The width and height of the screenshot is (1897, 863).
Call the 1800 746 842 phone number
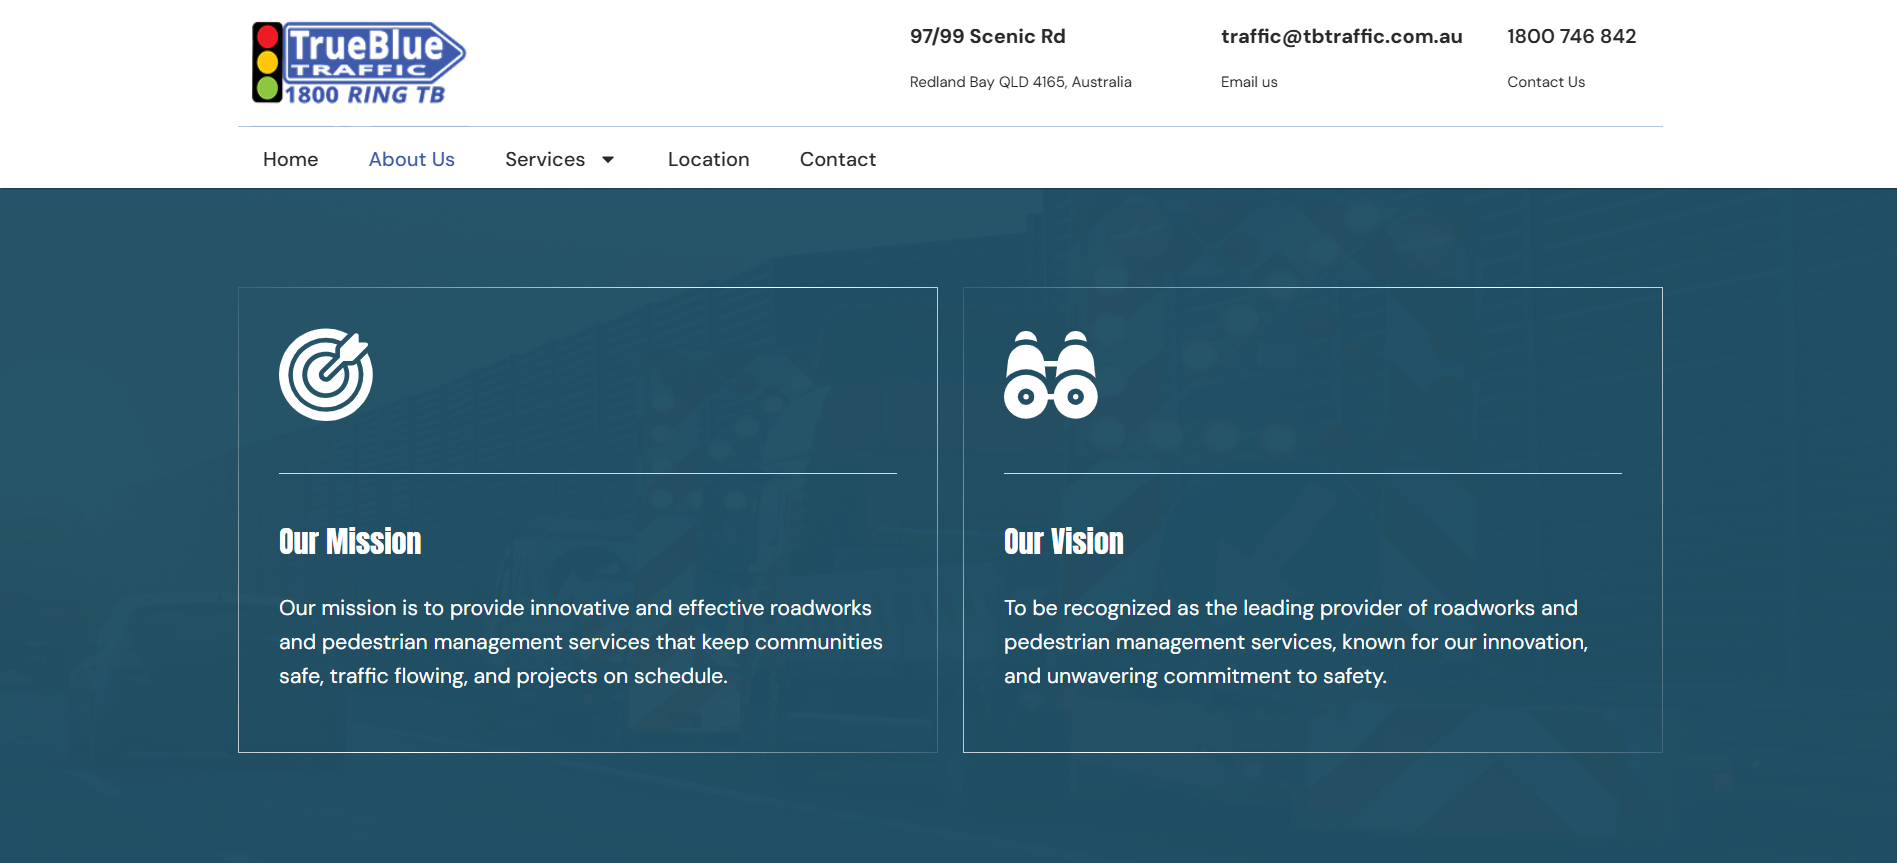pos(1571,37)
